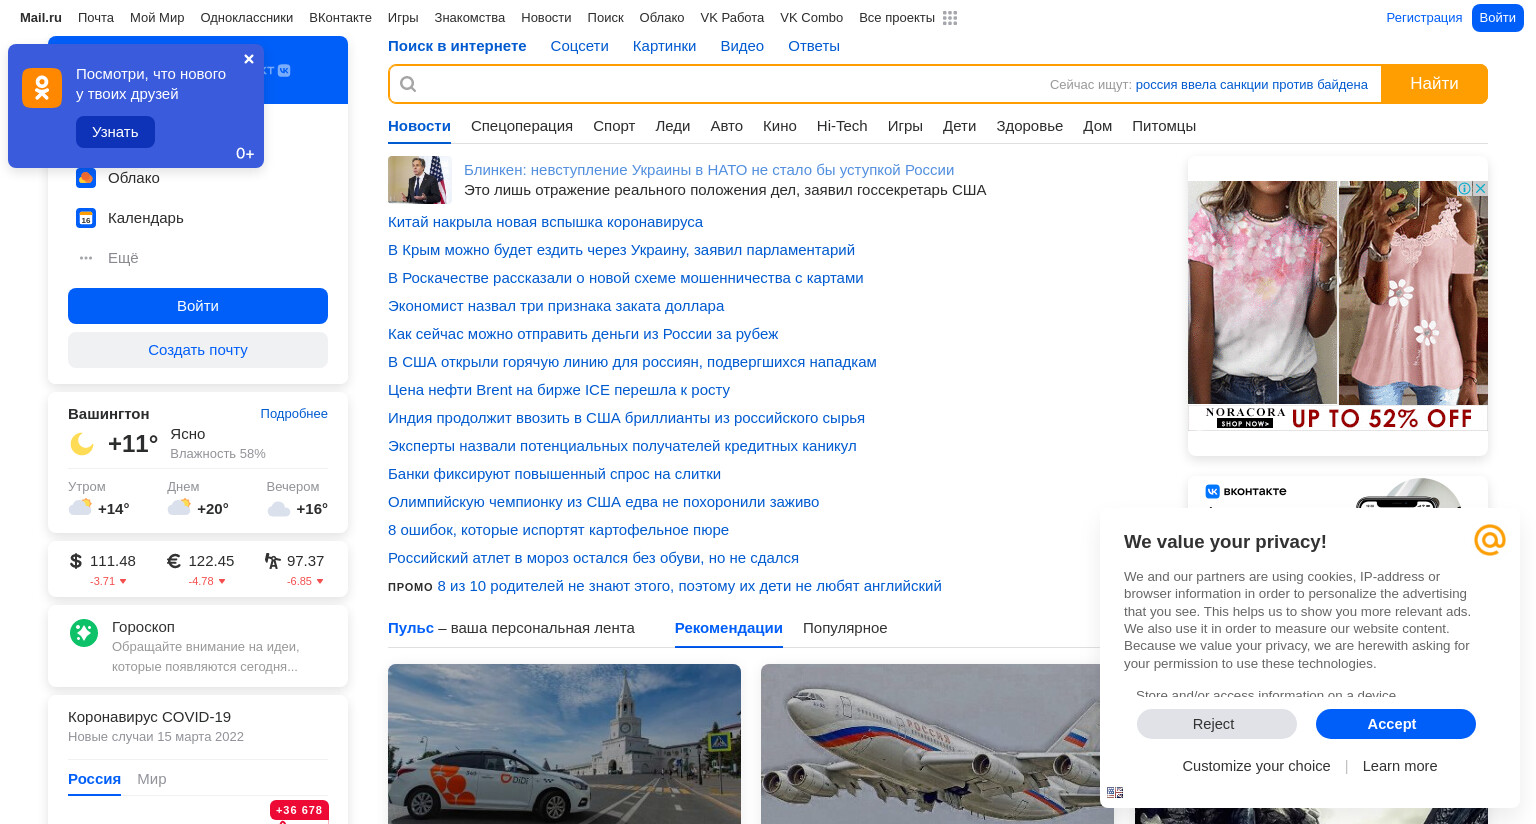1536x824 pixels.
Task: Open the taxi article thumbnail
Action: pyautogui.click(x=564, y=744)
